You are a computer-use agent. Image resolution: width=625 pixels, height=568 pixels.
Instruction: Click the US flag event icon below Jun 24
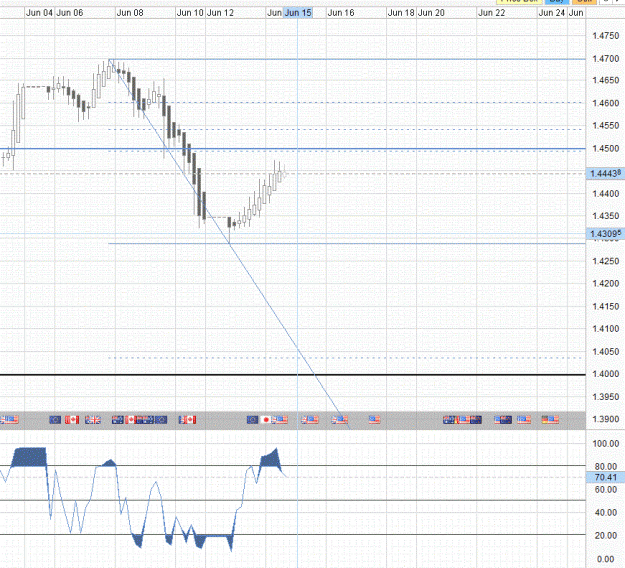(x=553, y=420)
